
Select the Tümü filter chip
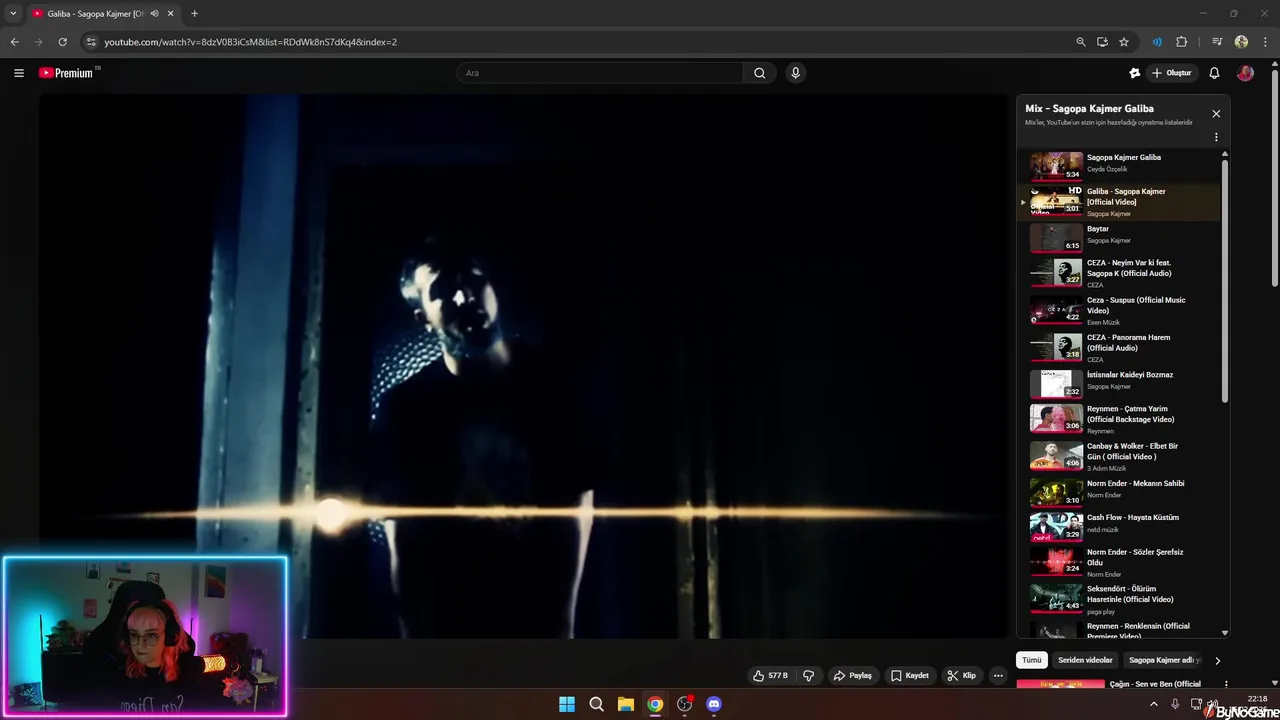(x=1031, y=660)
